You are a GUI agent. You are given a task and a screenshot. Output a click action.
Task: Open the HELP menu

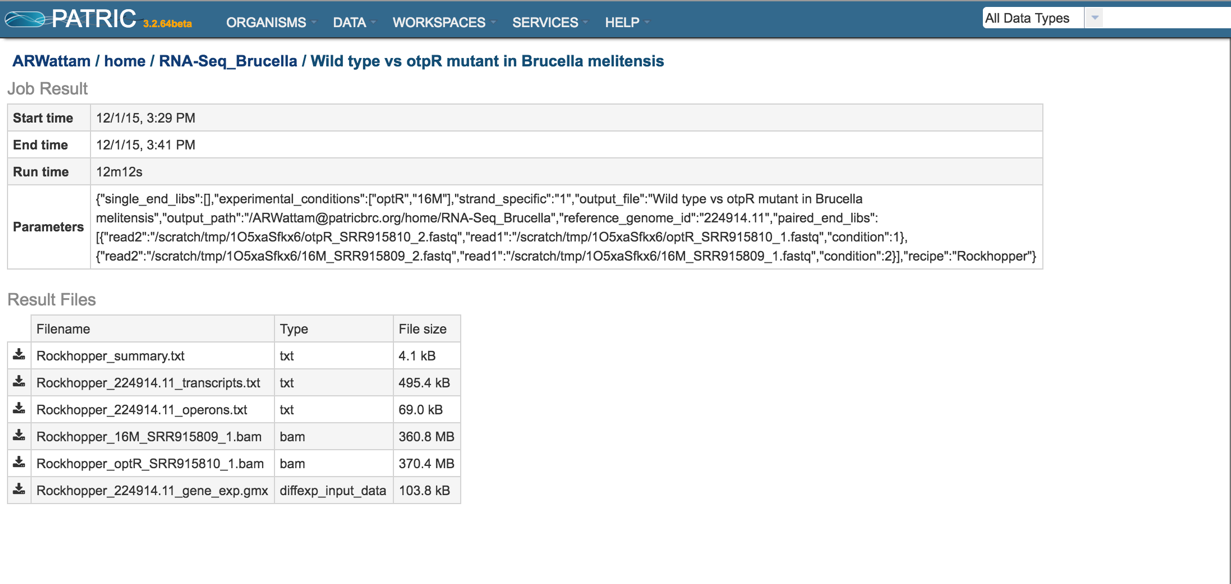627,22
